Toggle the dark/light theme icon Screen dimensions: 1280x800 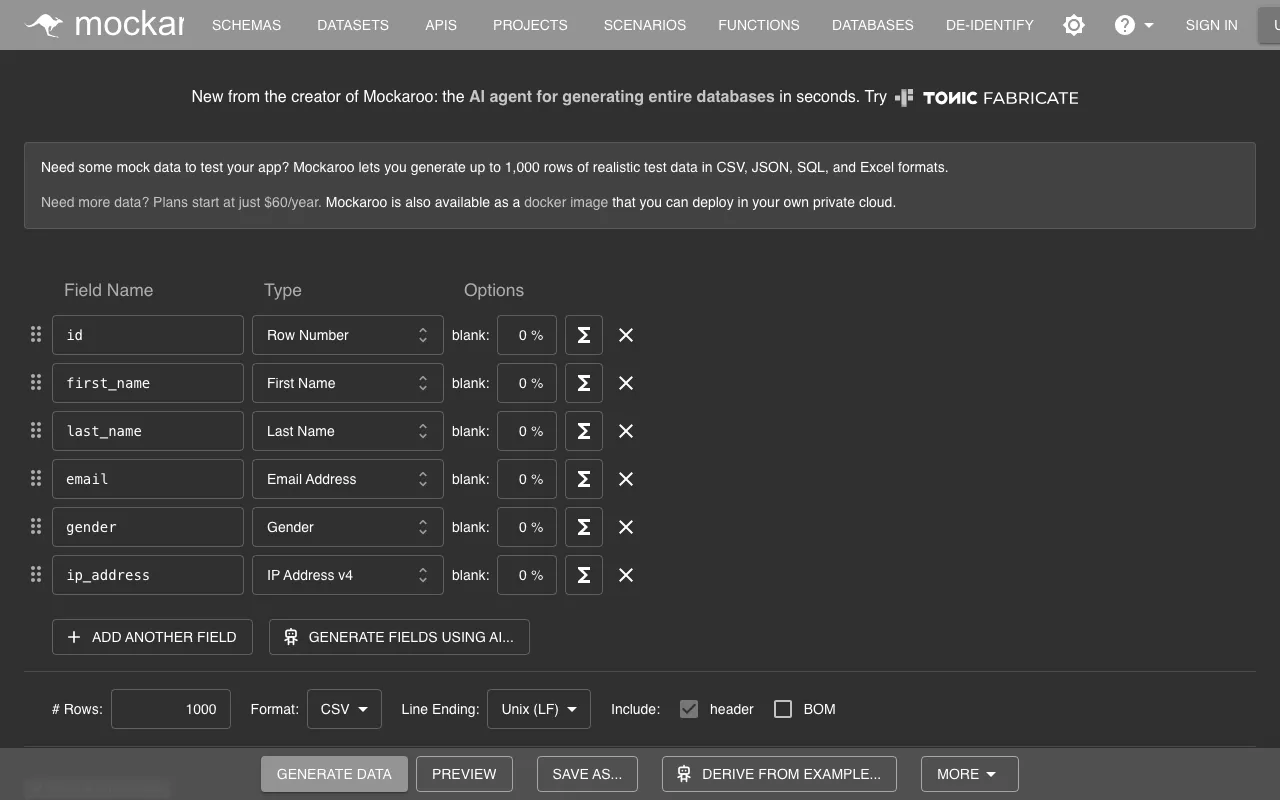[1074, 25]
